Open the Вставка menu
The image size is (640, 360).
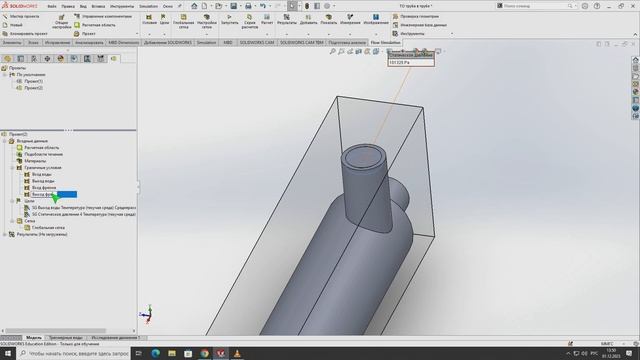point(98,7)
